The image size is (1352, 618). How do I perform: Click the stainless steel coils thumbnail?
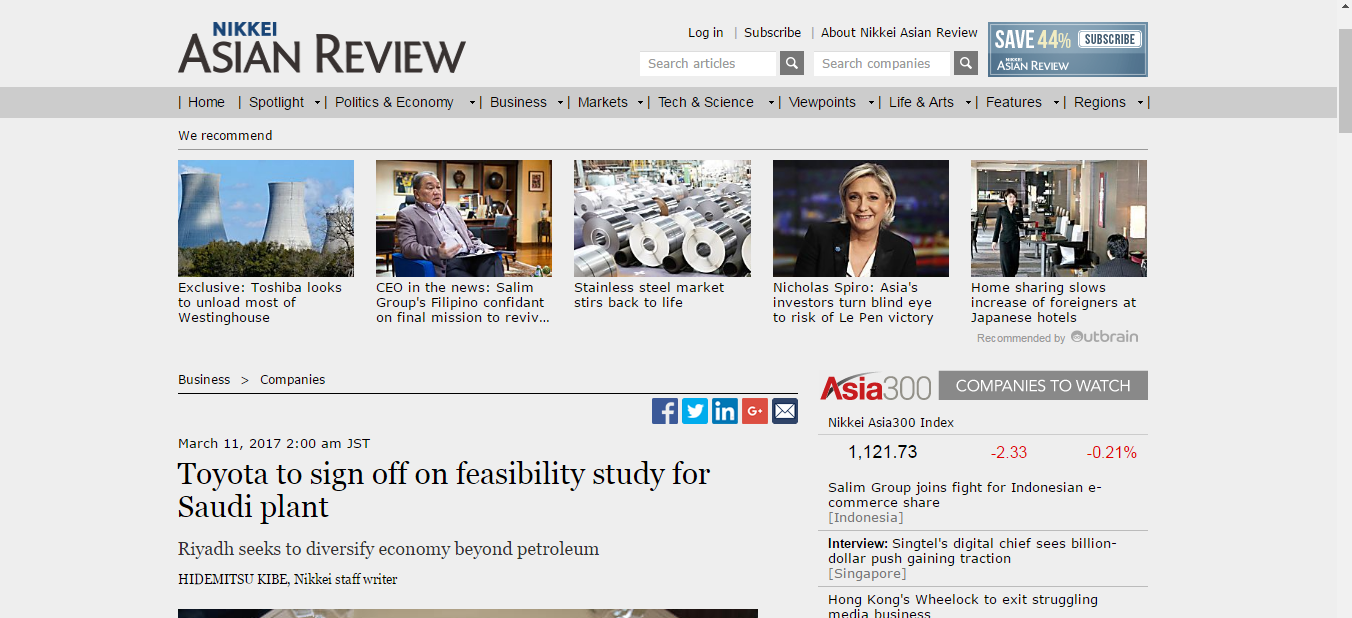662,218
